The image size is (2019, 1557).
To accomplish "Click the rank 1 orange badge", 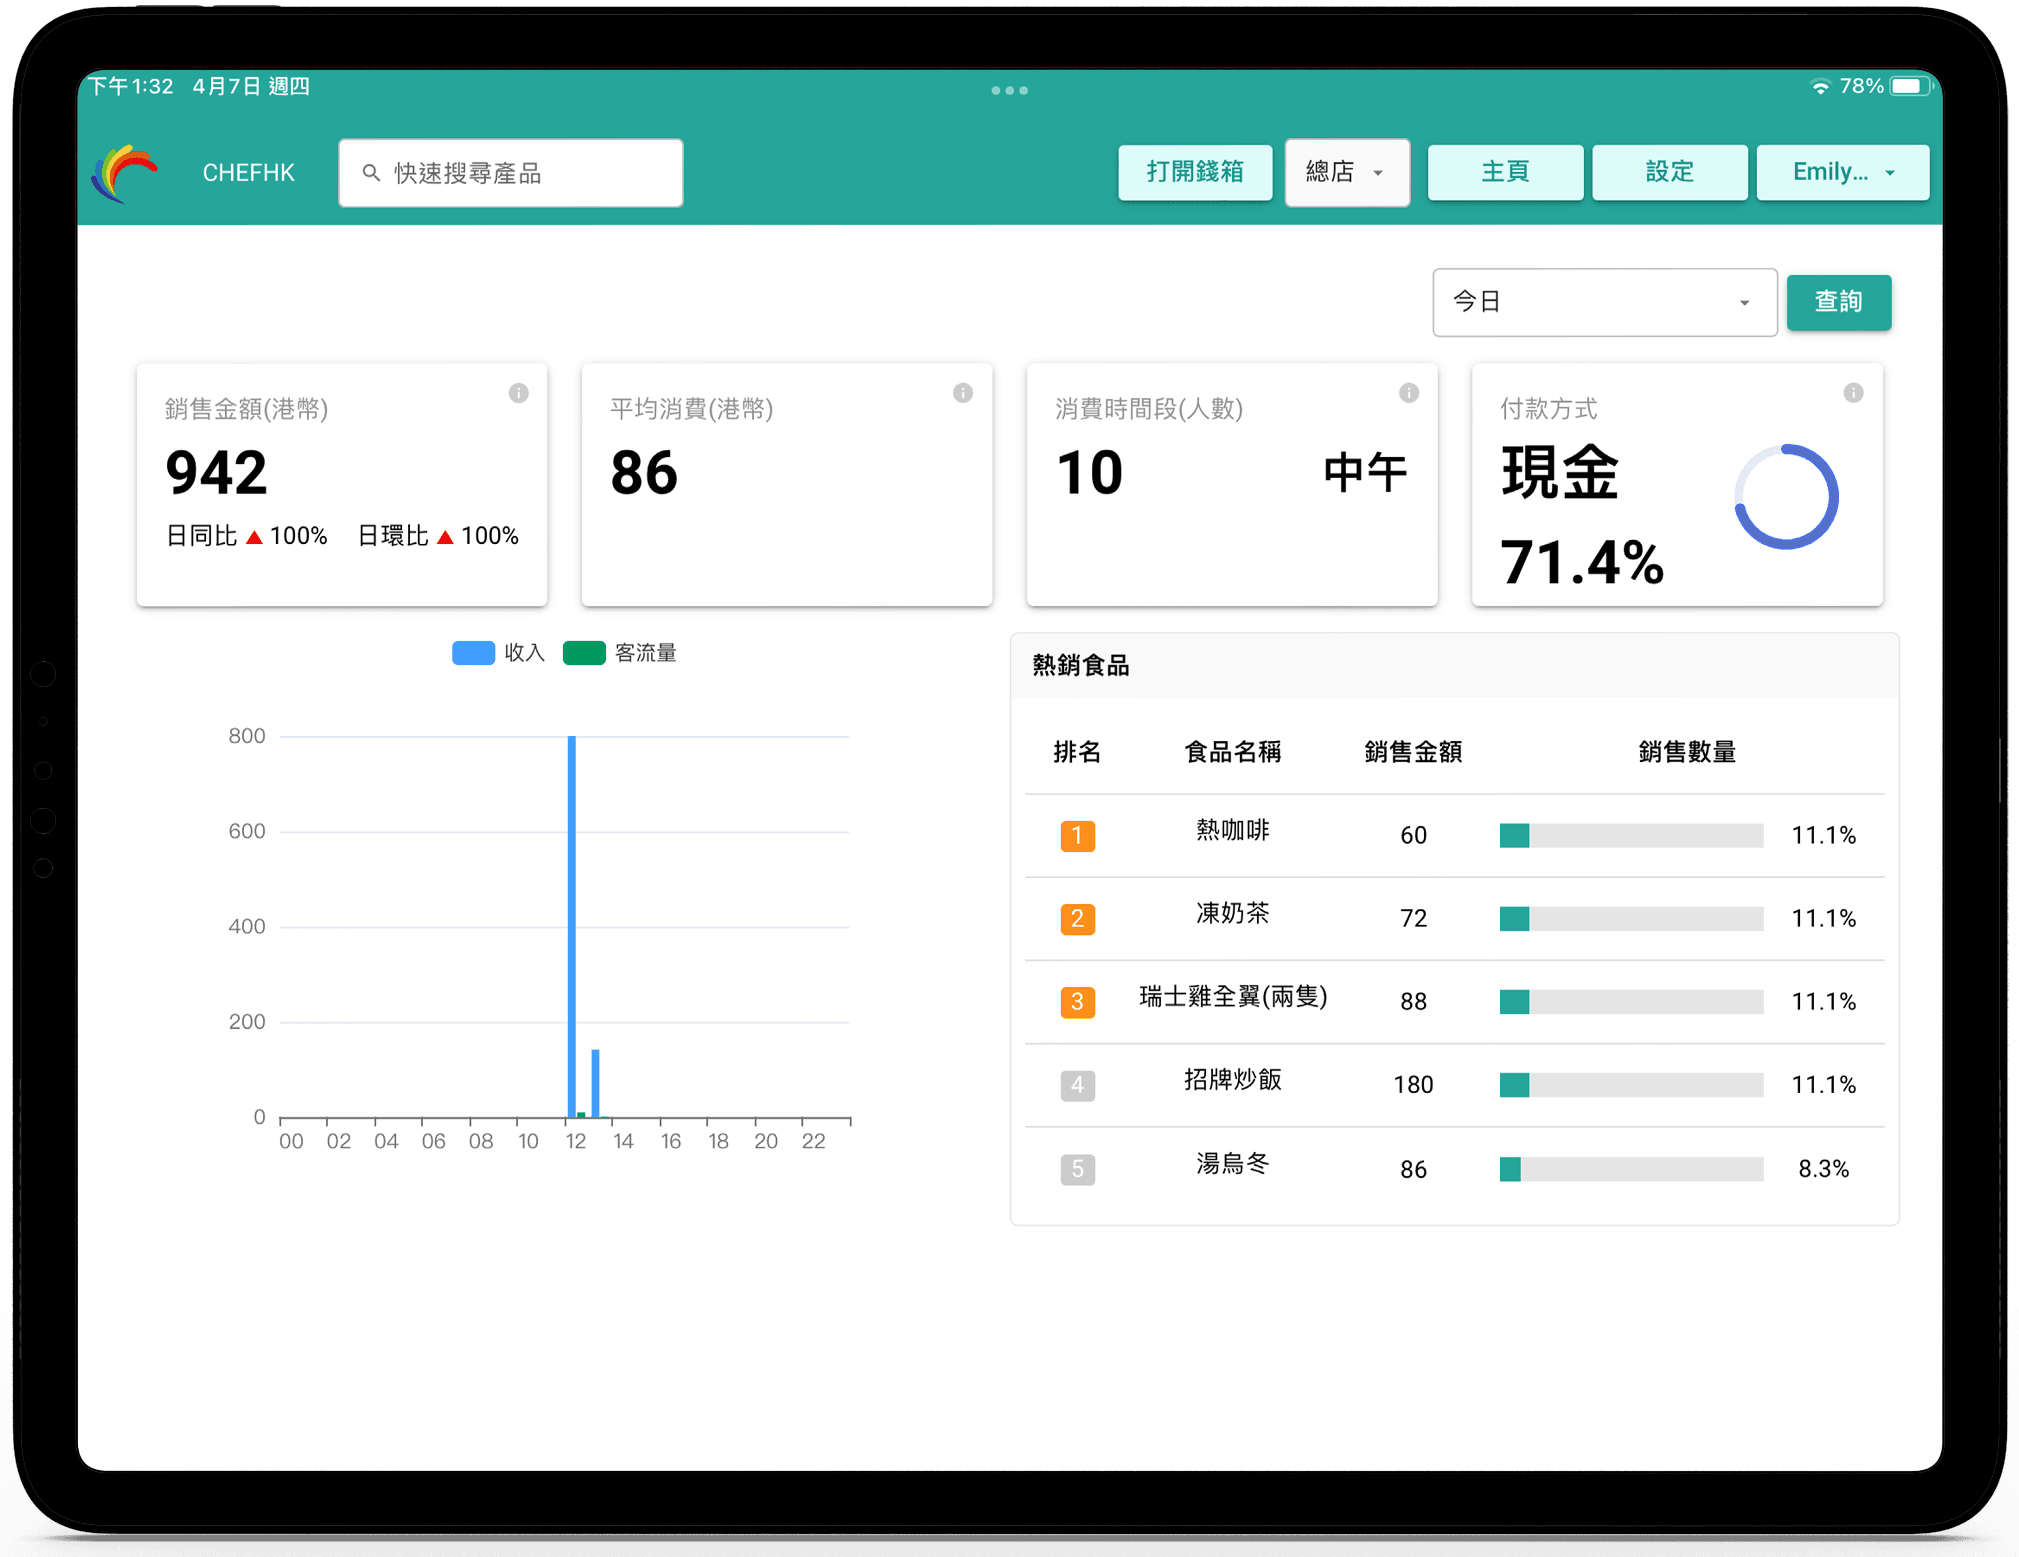I will 1077,835.
